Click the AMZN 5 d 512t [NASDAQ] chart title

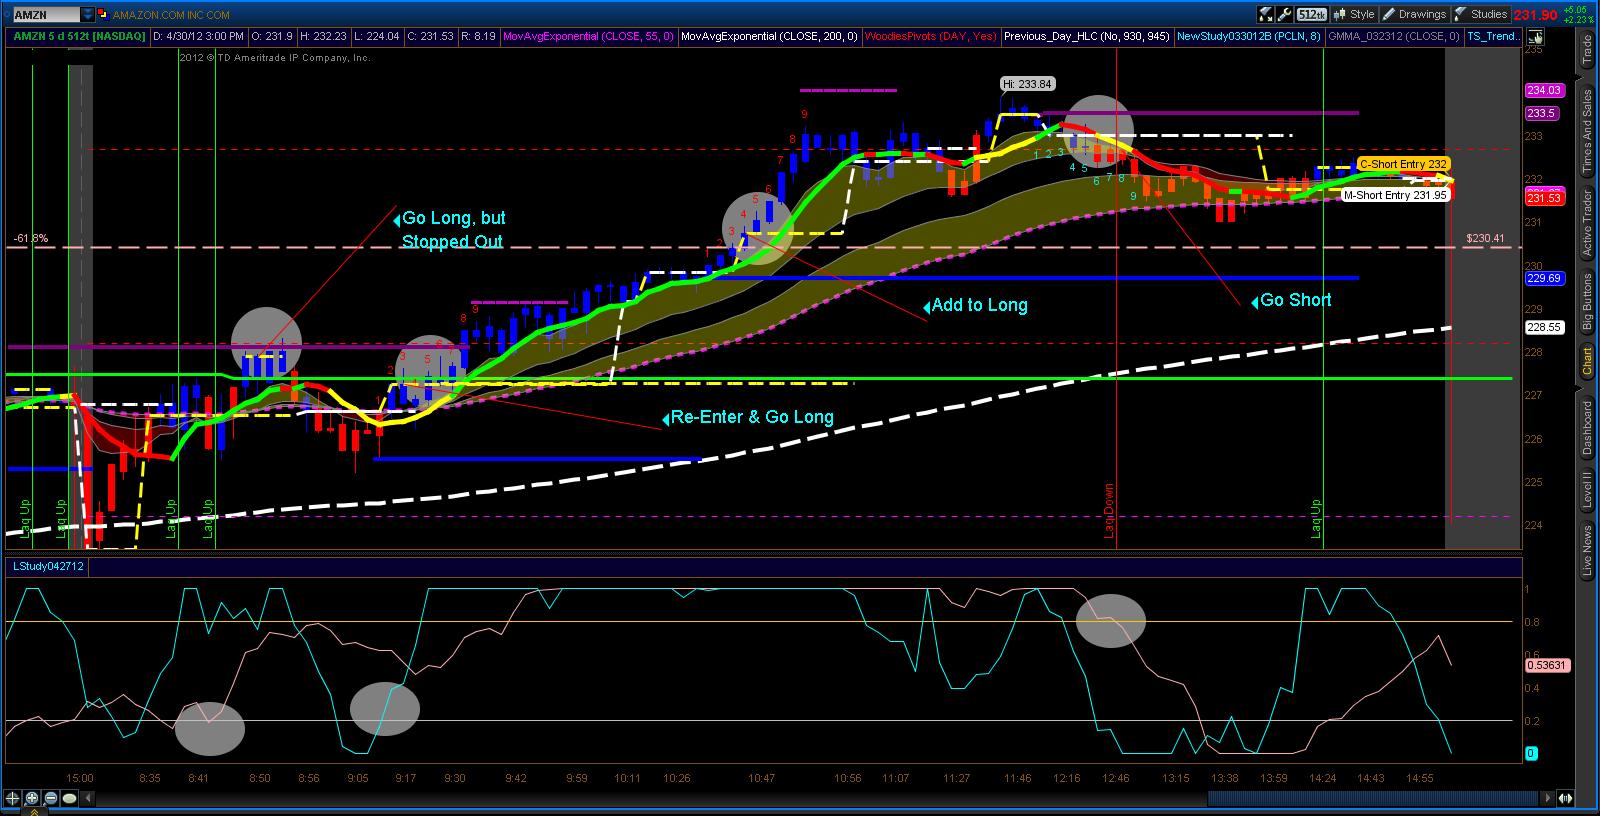79,36
